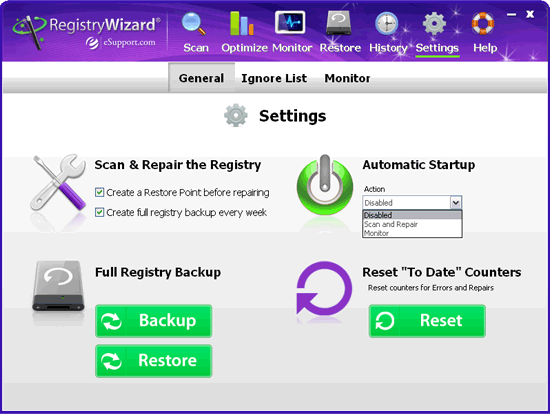Click the eSupport.com logo
Viewport: 550px width, 415px height.
[121, 43]
